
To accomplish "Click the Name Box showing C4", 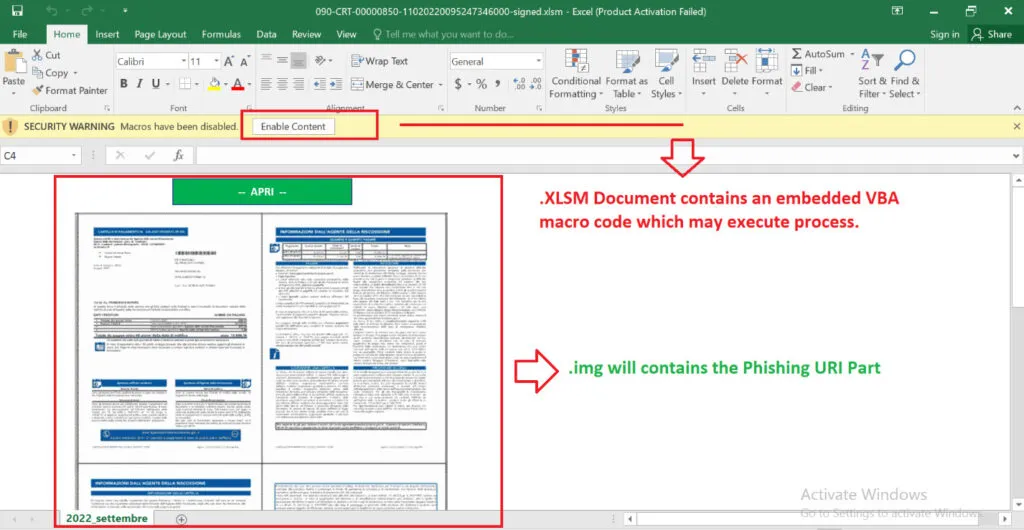I will (40, 155).
